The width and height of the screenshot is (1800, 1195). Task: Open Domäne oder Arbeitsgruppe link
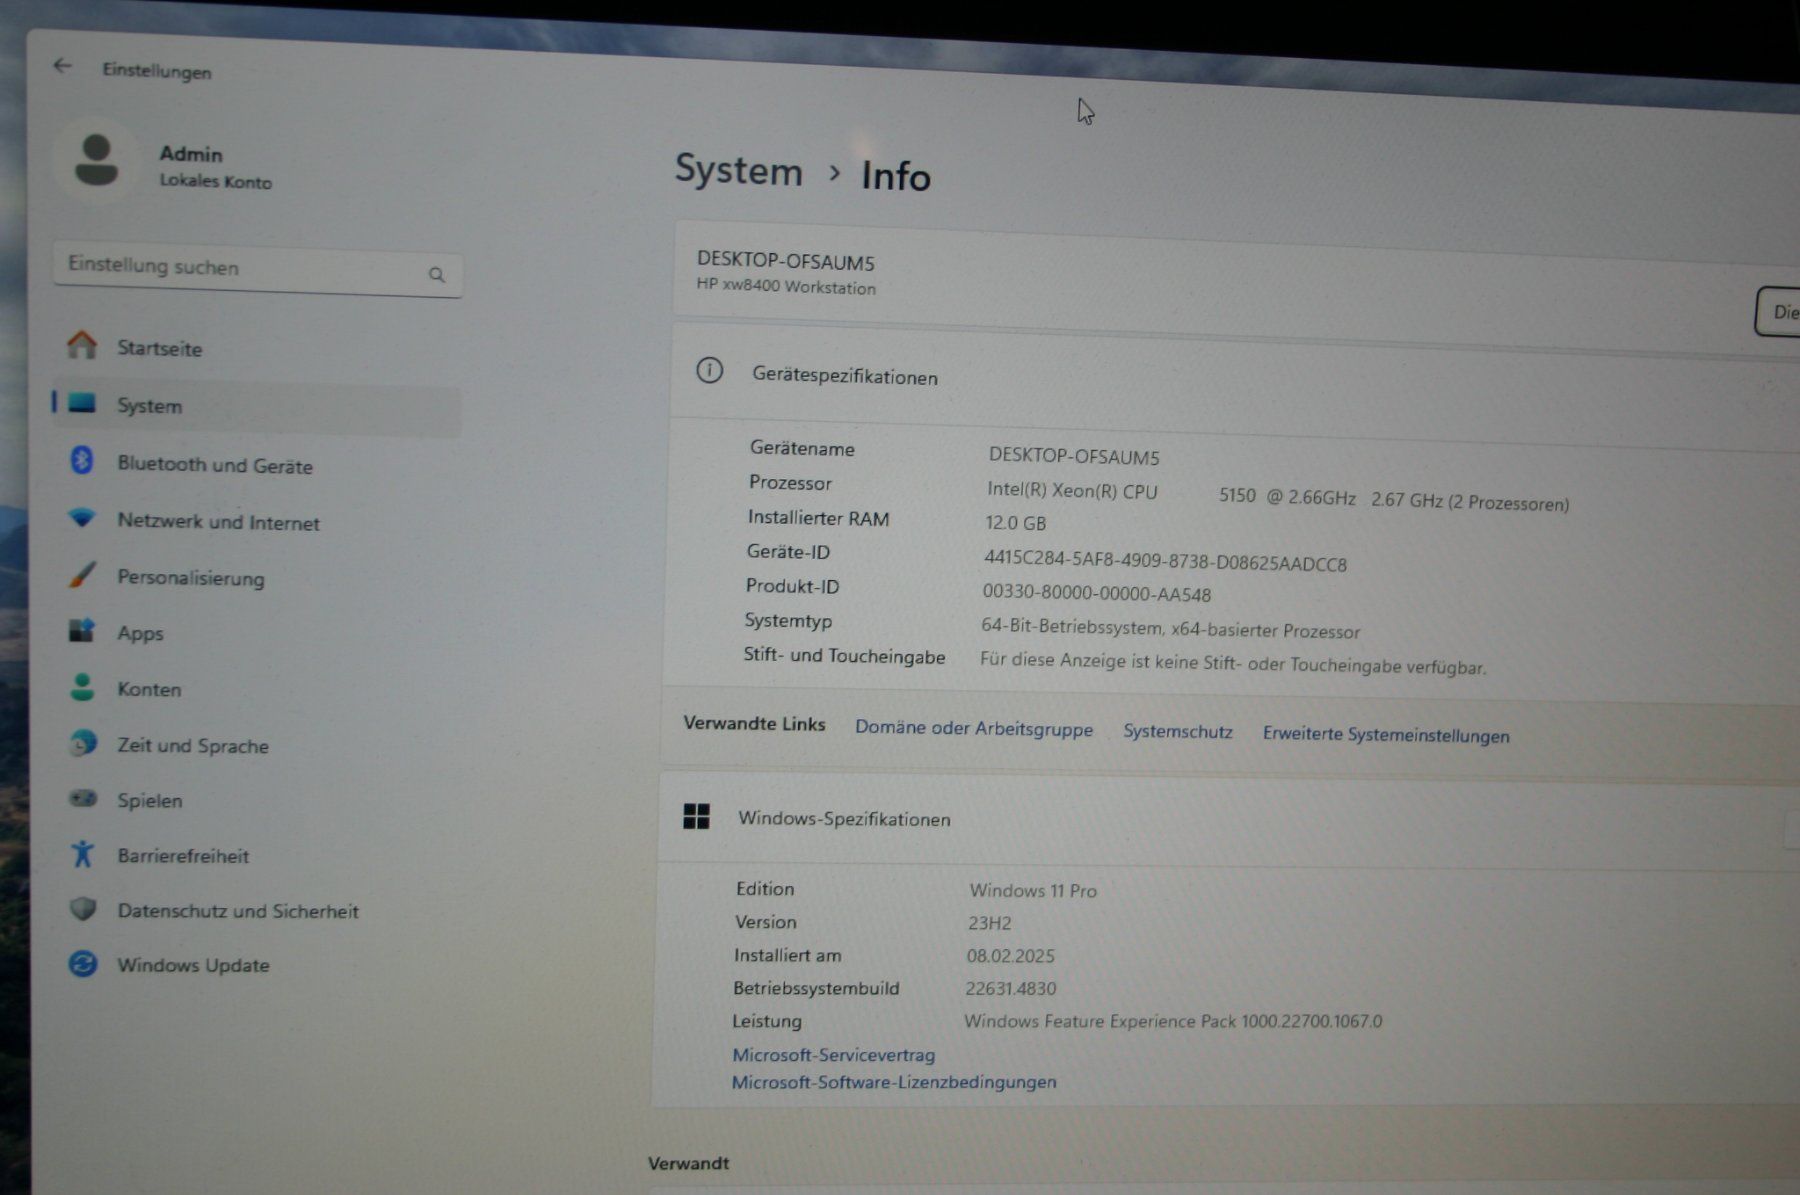coord(974,728)
